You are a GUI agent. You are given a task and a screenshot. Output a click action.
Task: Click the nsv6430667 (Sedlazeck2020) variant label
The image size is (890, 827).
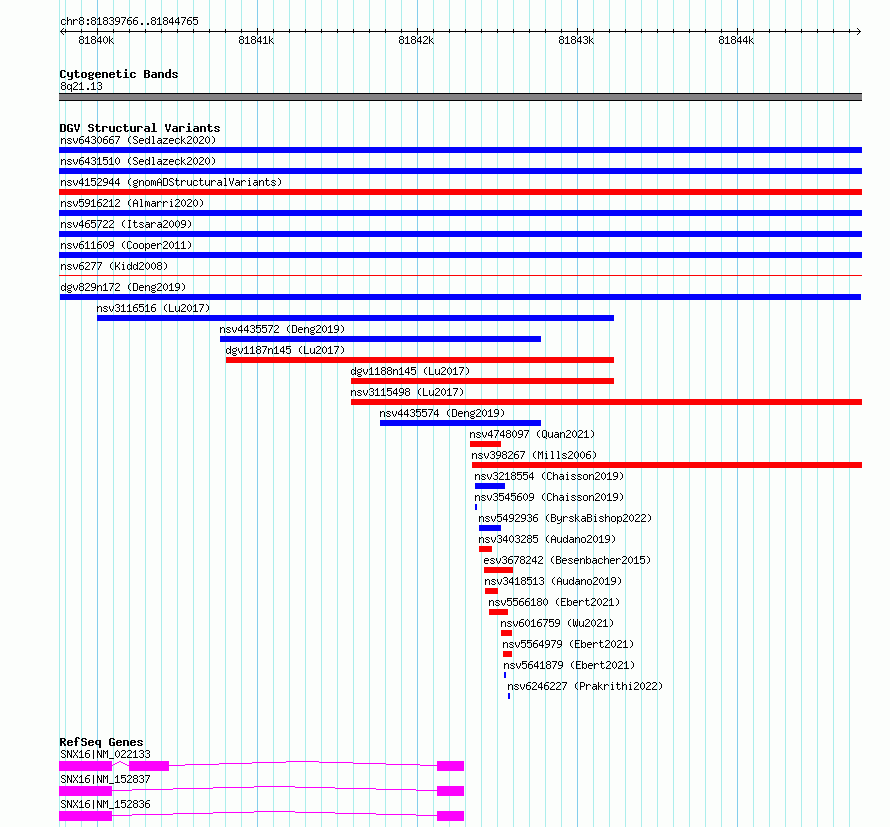click(138, 140)
